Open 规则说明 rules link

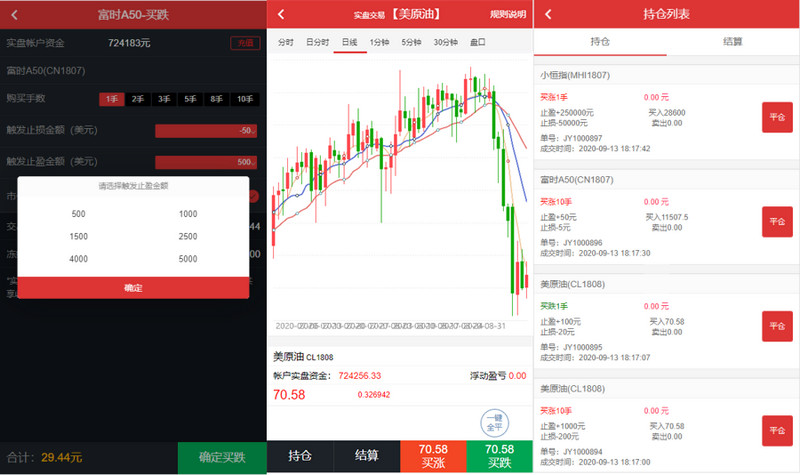[x=508, y=14]
